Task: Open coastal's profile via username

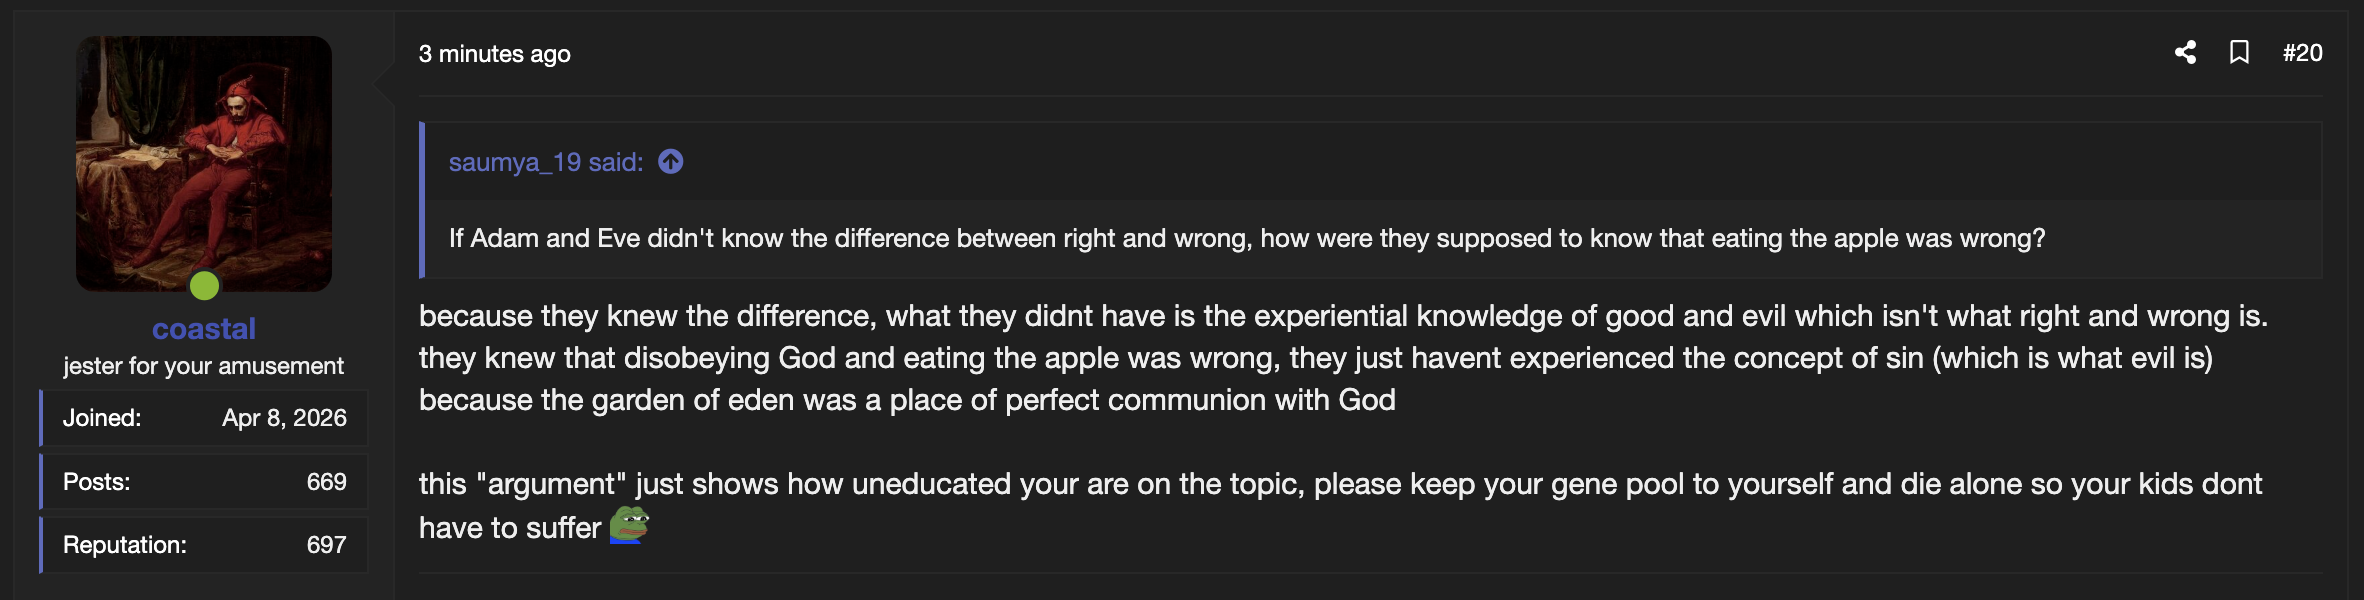Action: tap(204, 328)
